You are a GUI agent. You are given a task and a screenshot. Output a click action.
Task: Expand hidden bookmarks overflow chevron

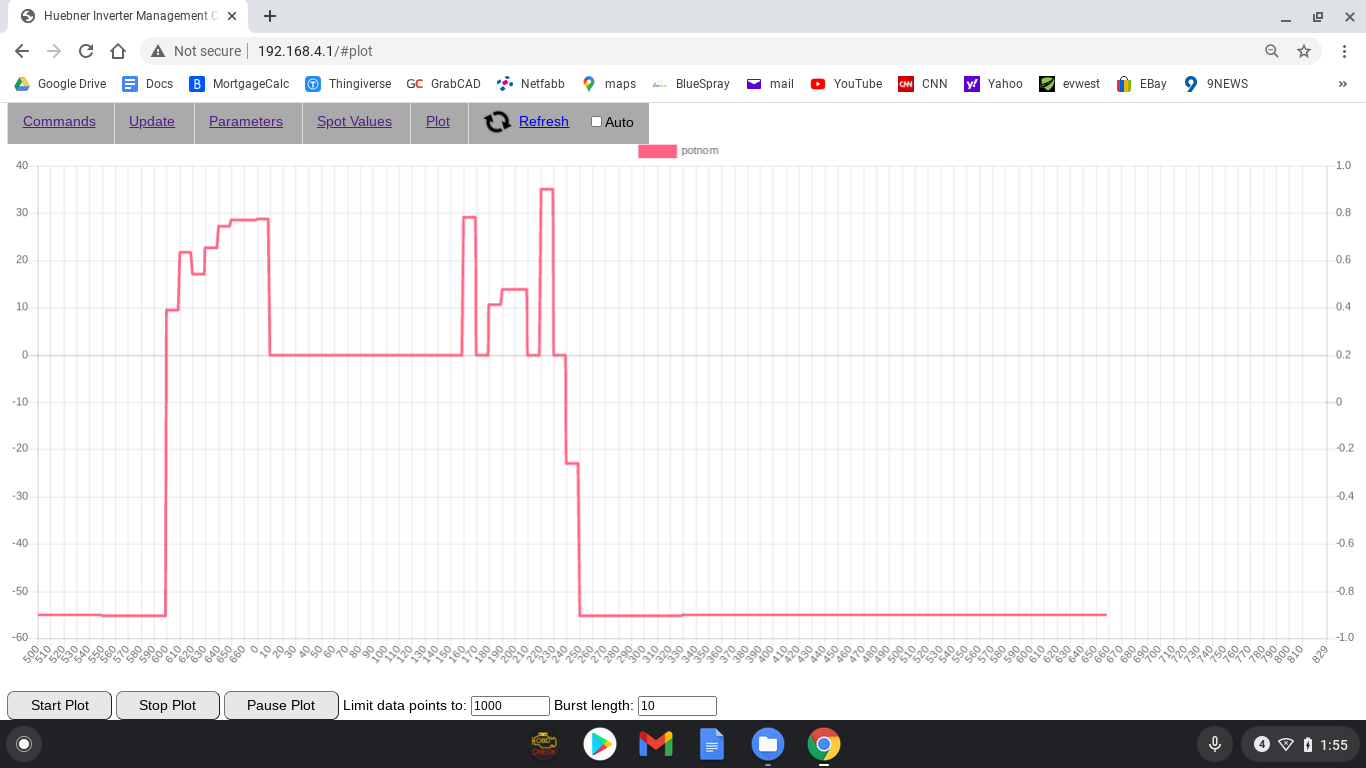point(1342,84)
